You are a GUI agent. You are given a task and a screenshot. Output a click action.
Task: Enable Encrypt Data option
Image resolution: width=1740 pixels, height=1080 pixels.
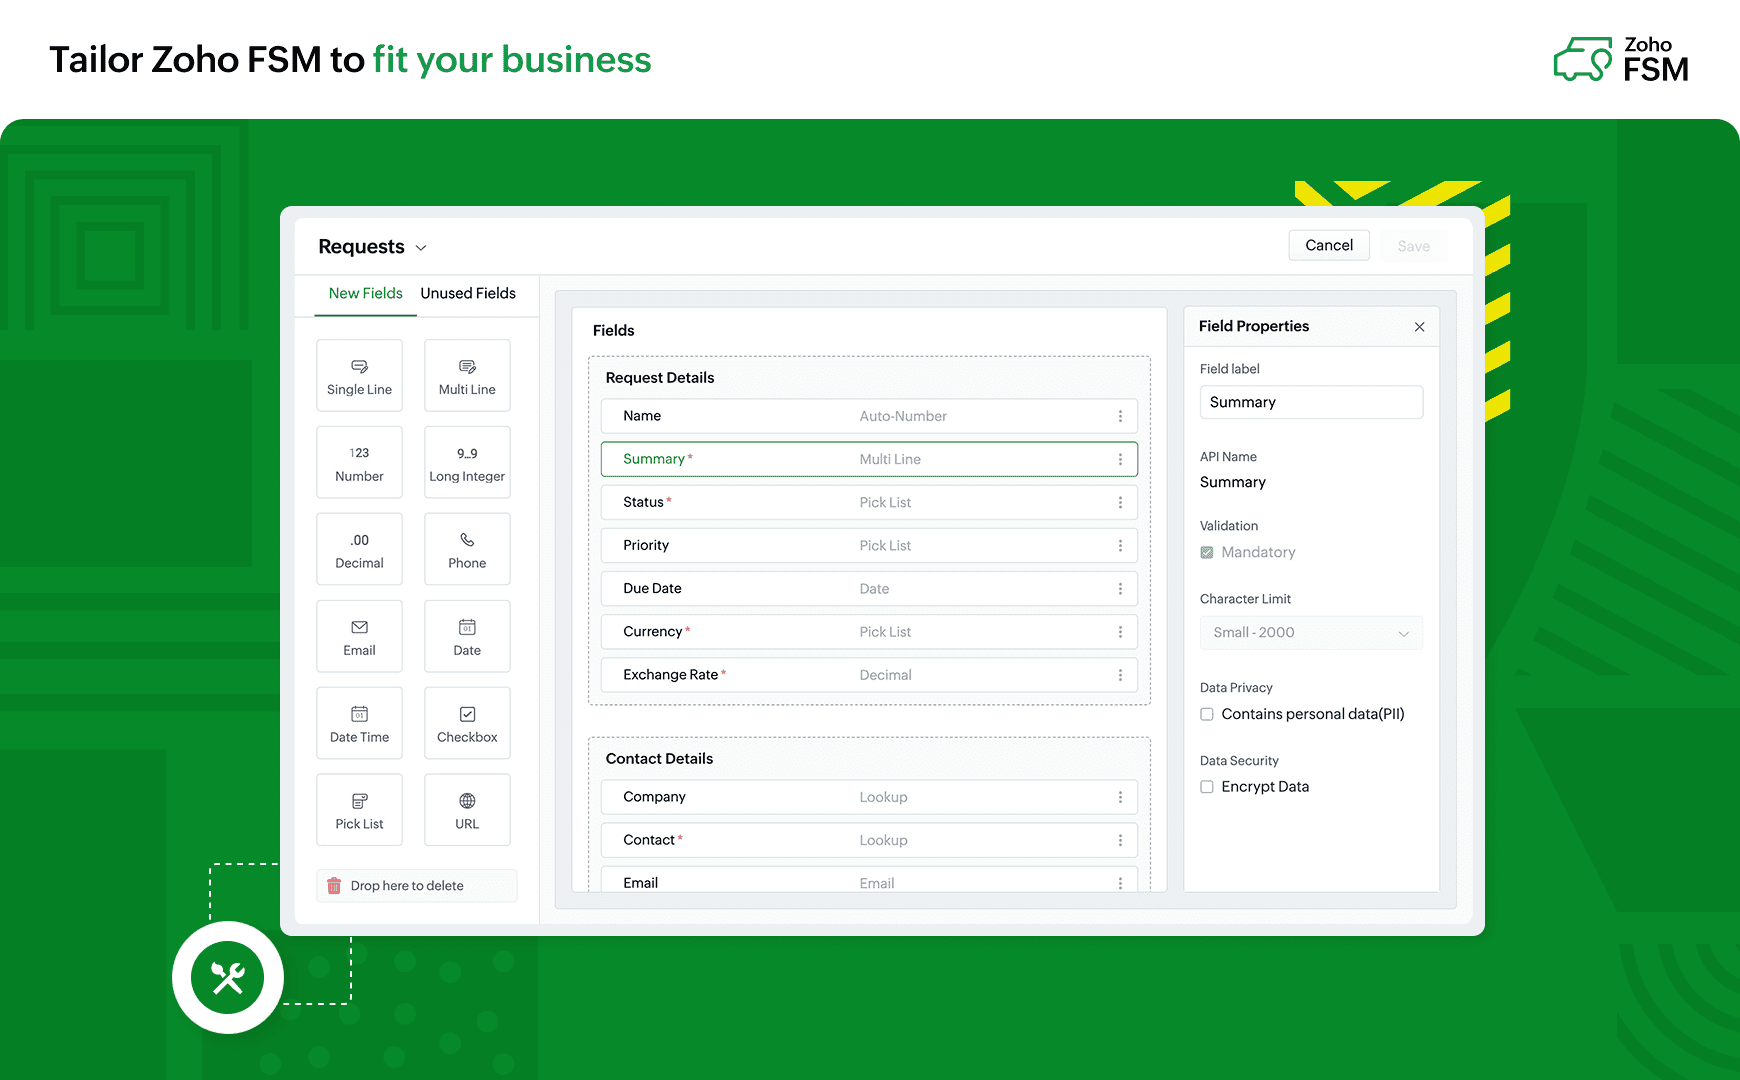click(x=1207, y=787)
